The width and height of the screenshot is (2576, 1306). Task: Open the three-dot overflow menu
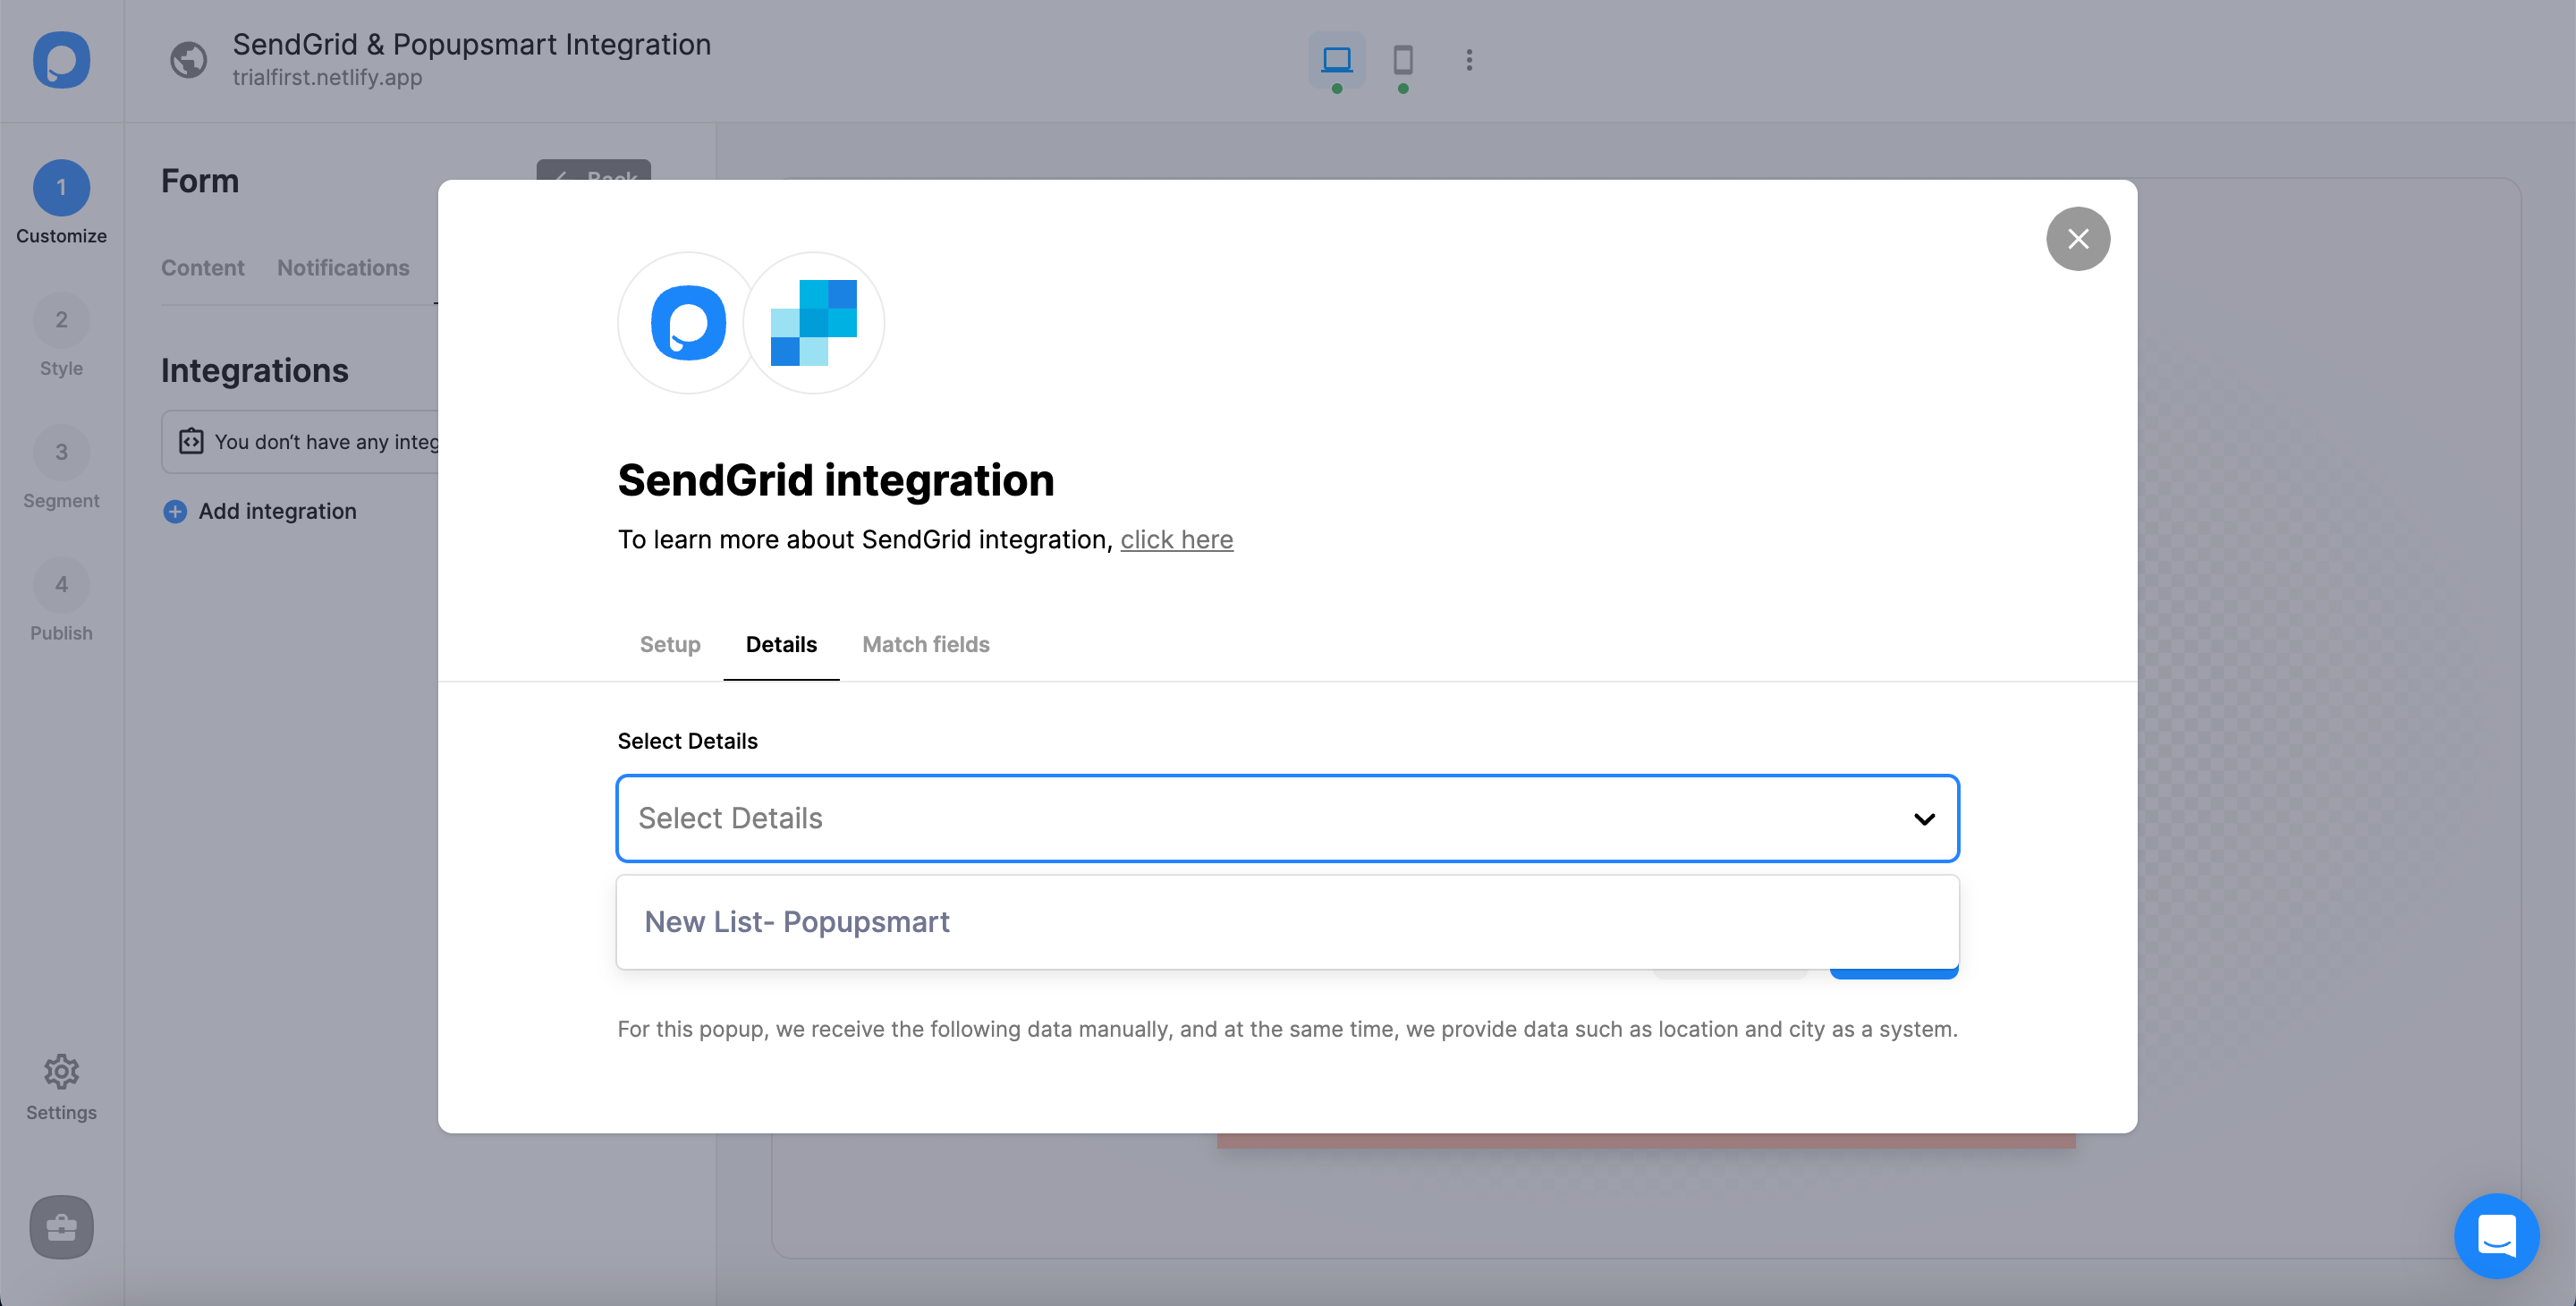point(1469,60)
